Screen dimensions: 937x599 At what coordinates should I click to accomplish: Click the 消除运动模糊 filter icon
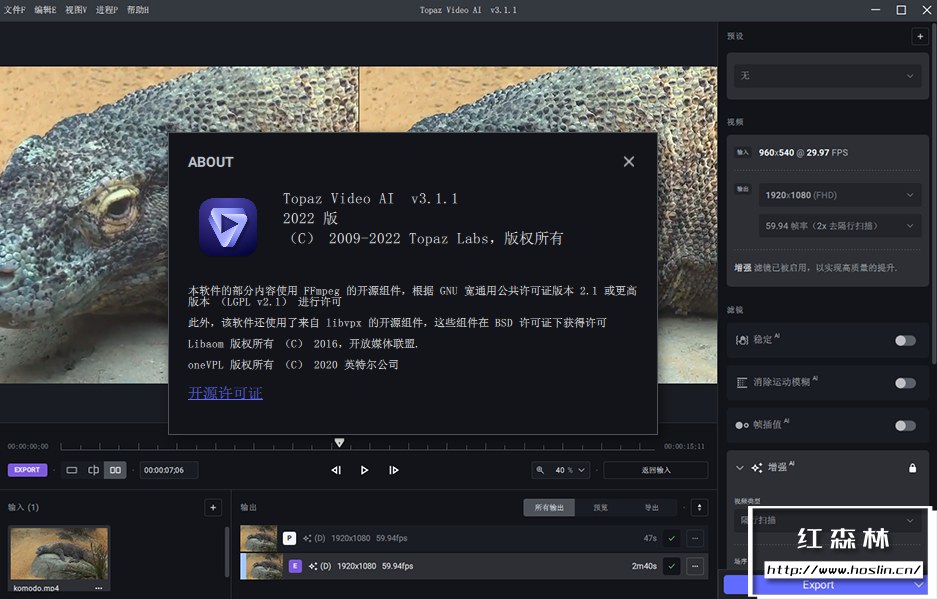pos(742,383)
